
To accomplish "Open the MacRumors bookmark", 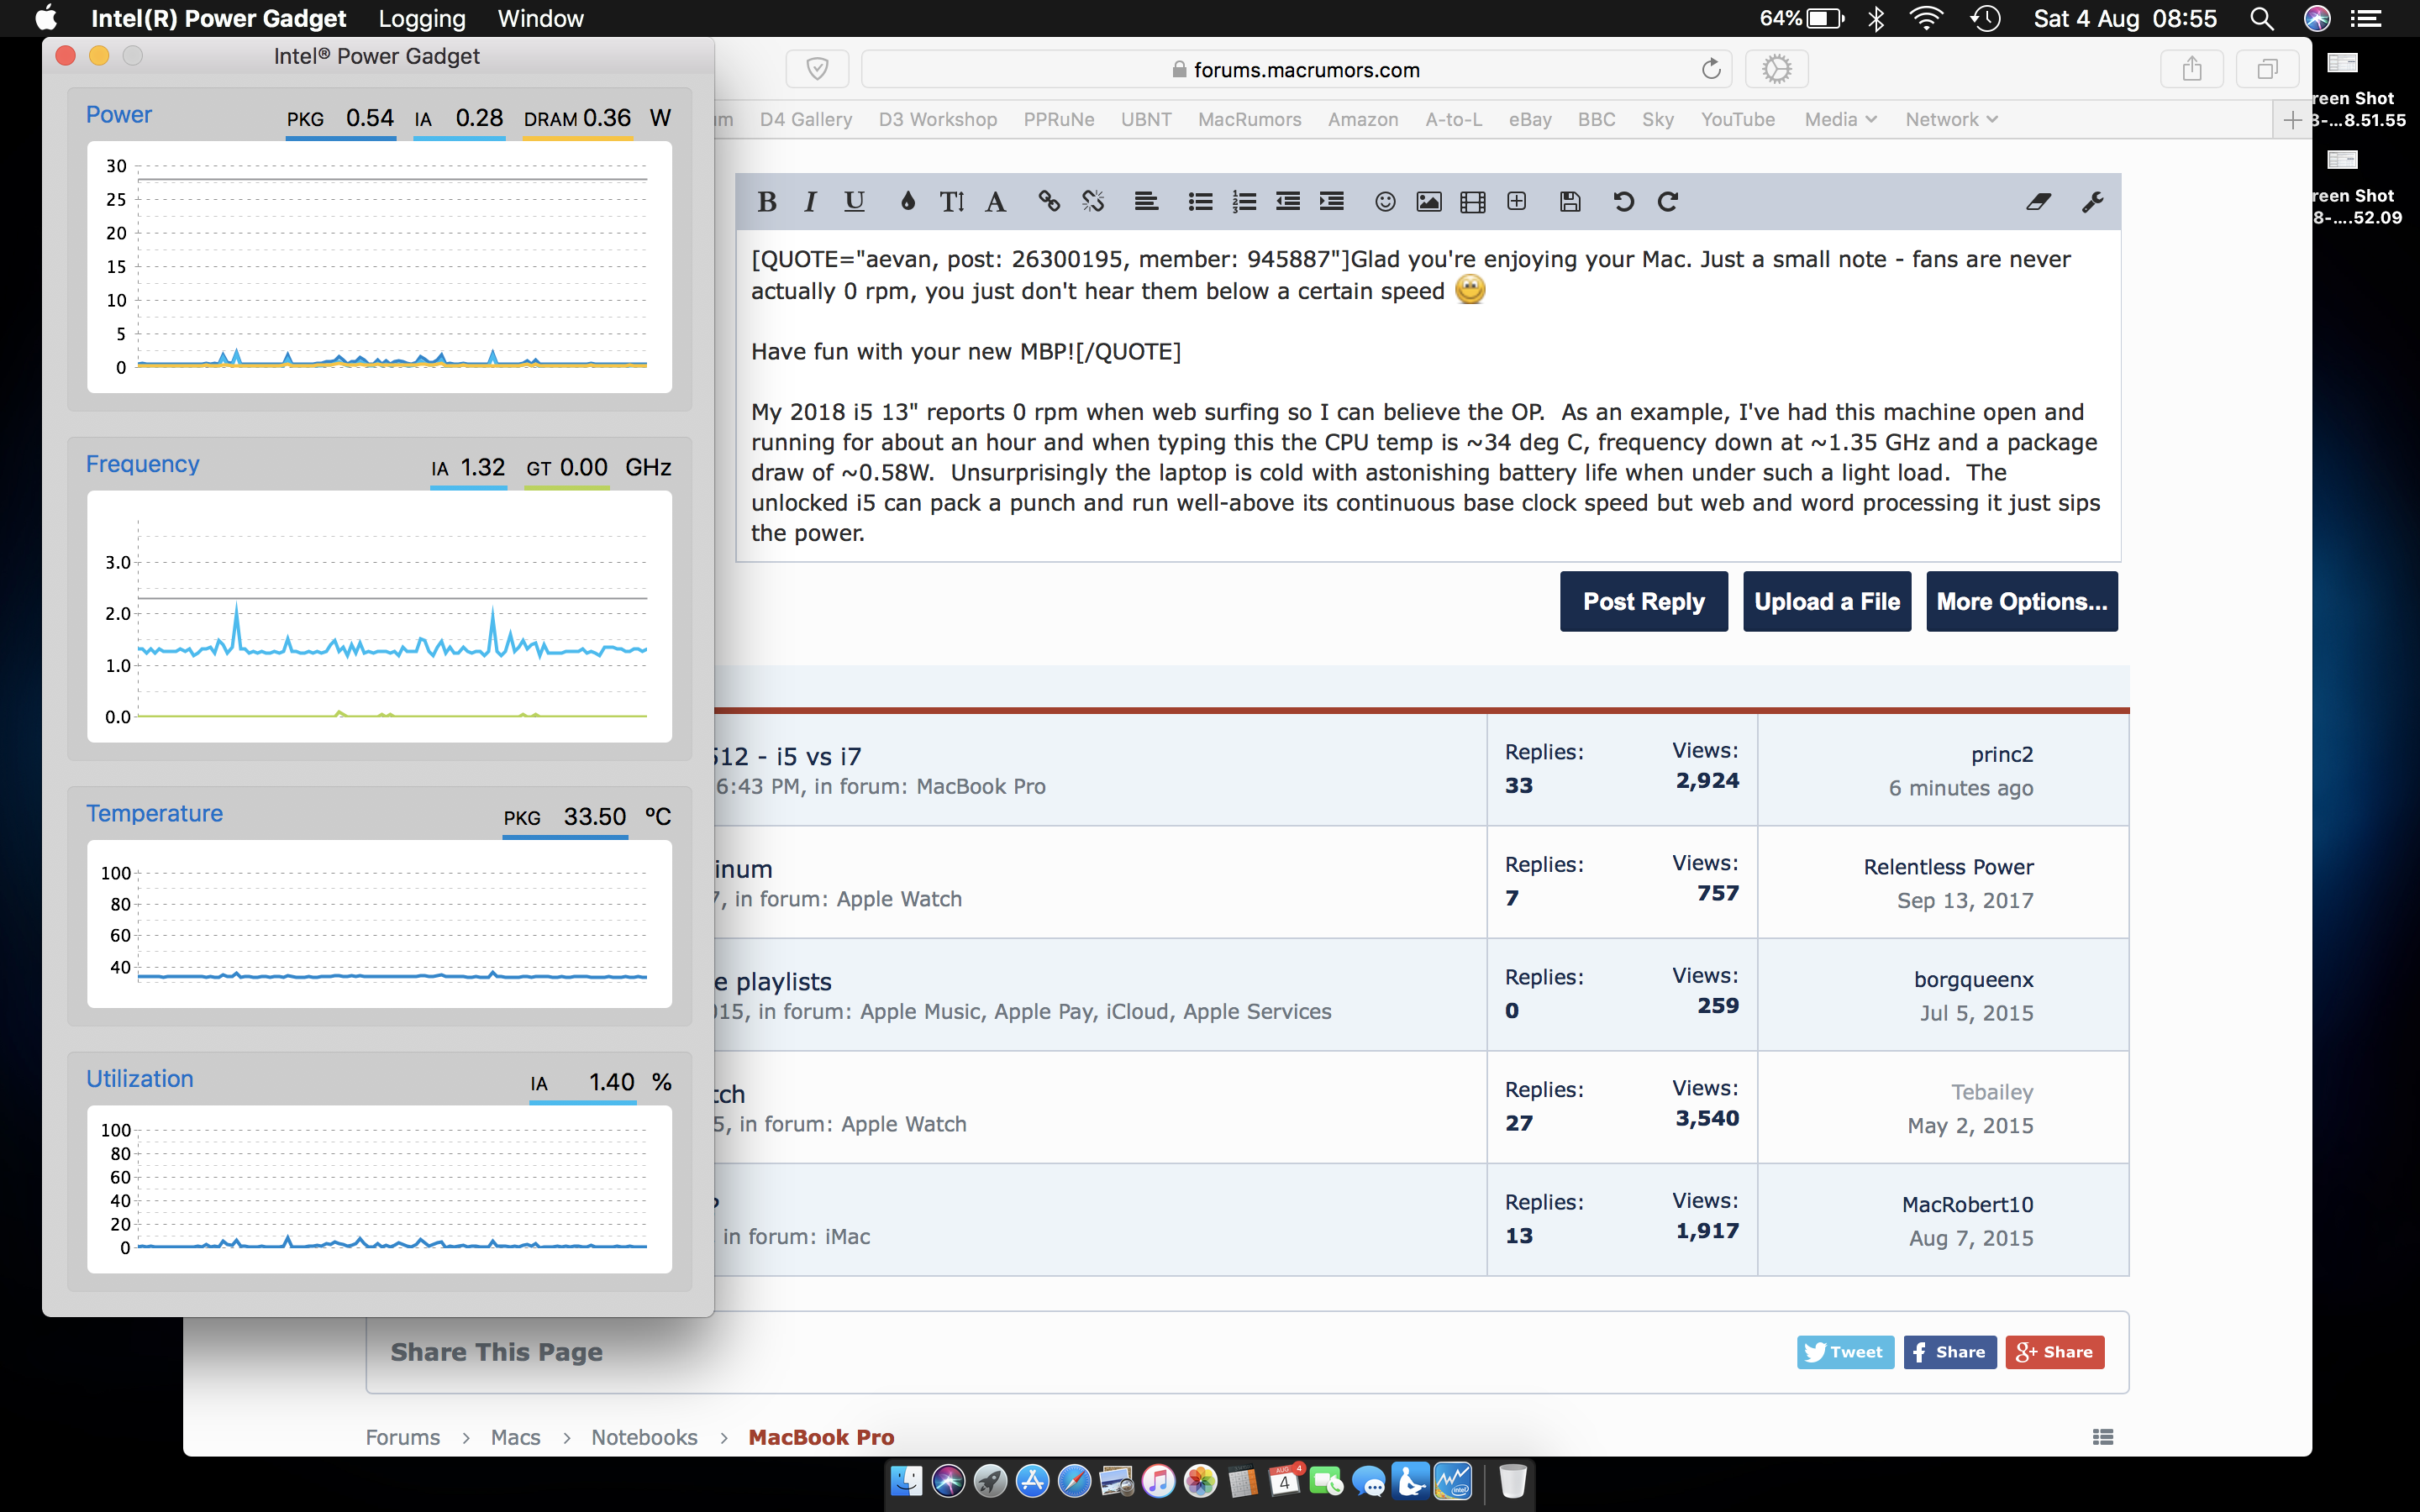I will (x=1249, y=119).
